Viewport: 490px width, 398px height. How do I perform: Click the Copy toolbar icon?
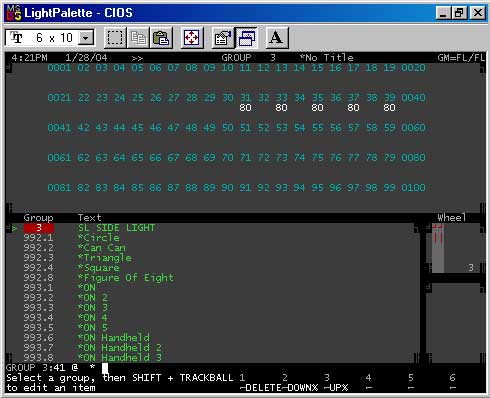pyautogui.click(x=138, y=38)
